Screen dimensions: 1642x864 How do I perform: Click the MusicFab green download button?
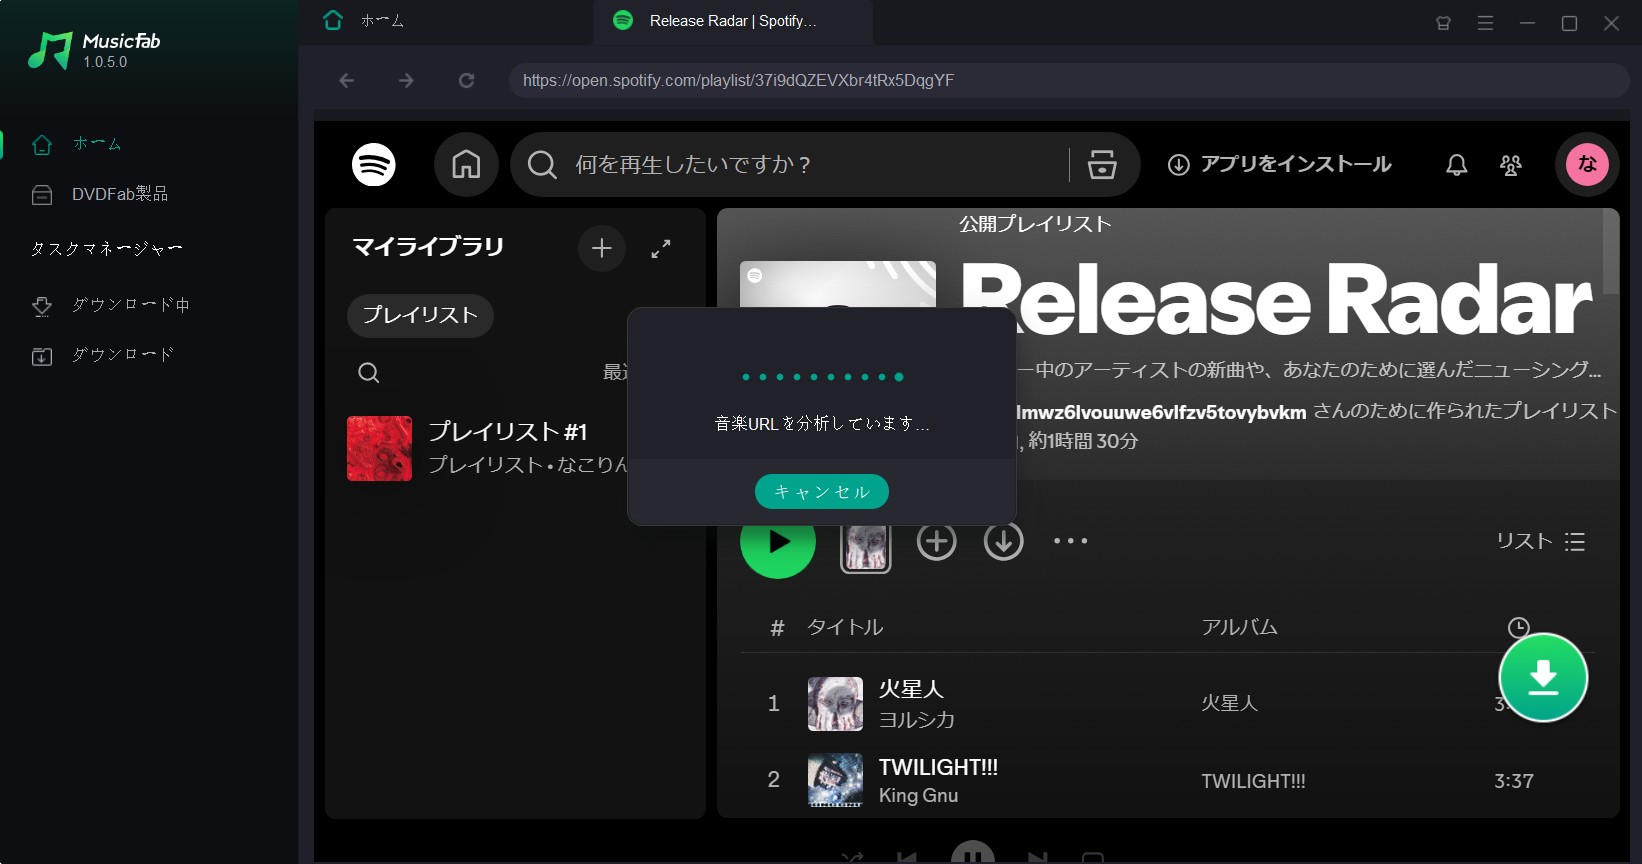tap(1543, 677)
